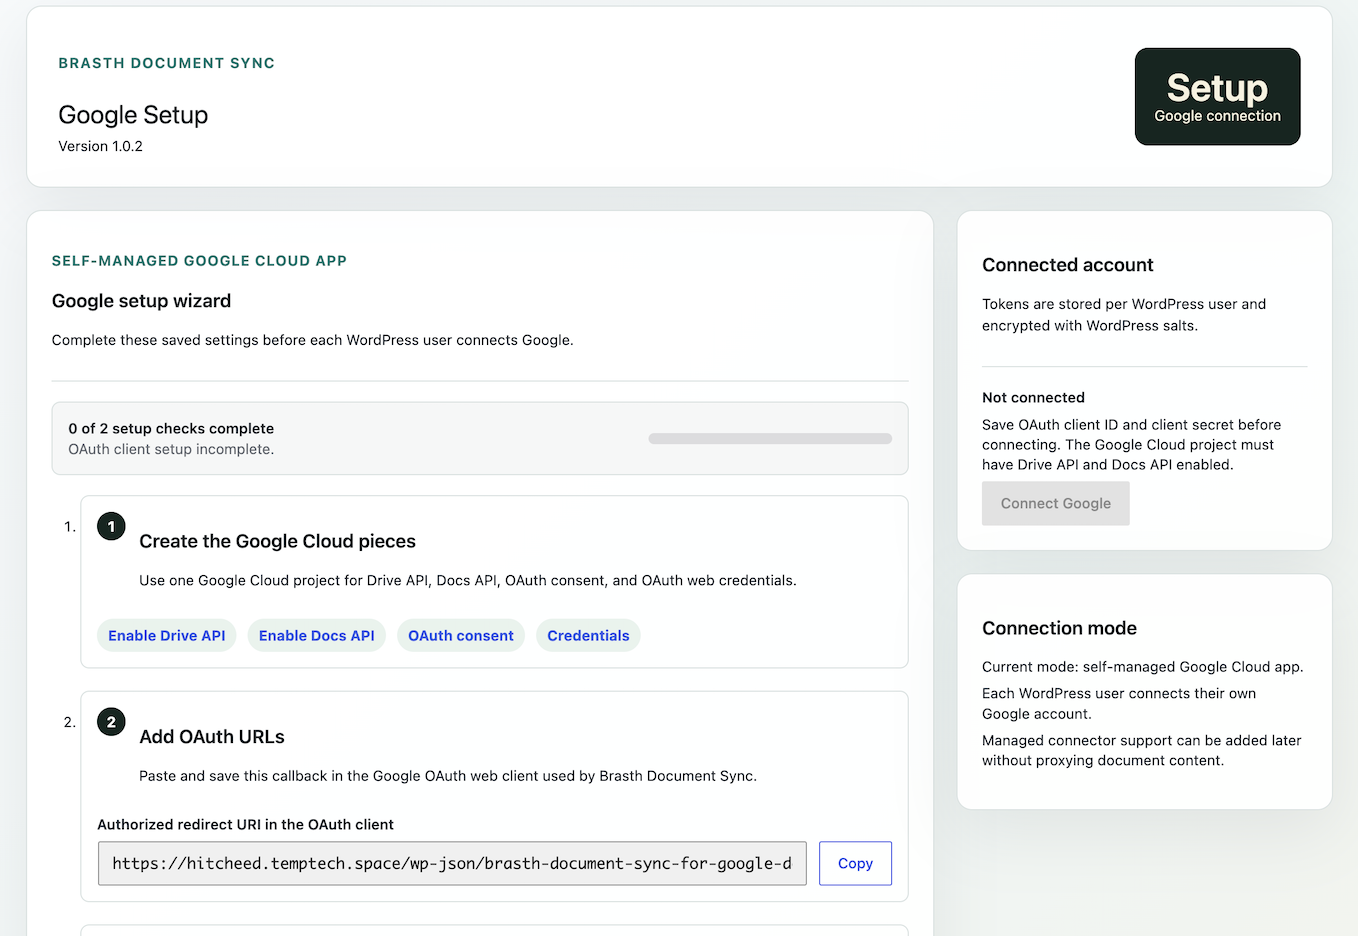Open the Enable Docs API link
Image resolution: width=1358 pixels, height=936 pixels.
tap(317, 636)
